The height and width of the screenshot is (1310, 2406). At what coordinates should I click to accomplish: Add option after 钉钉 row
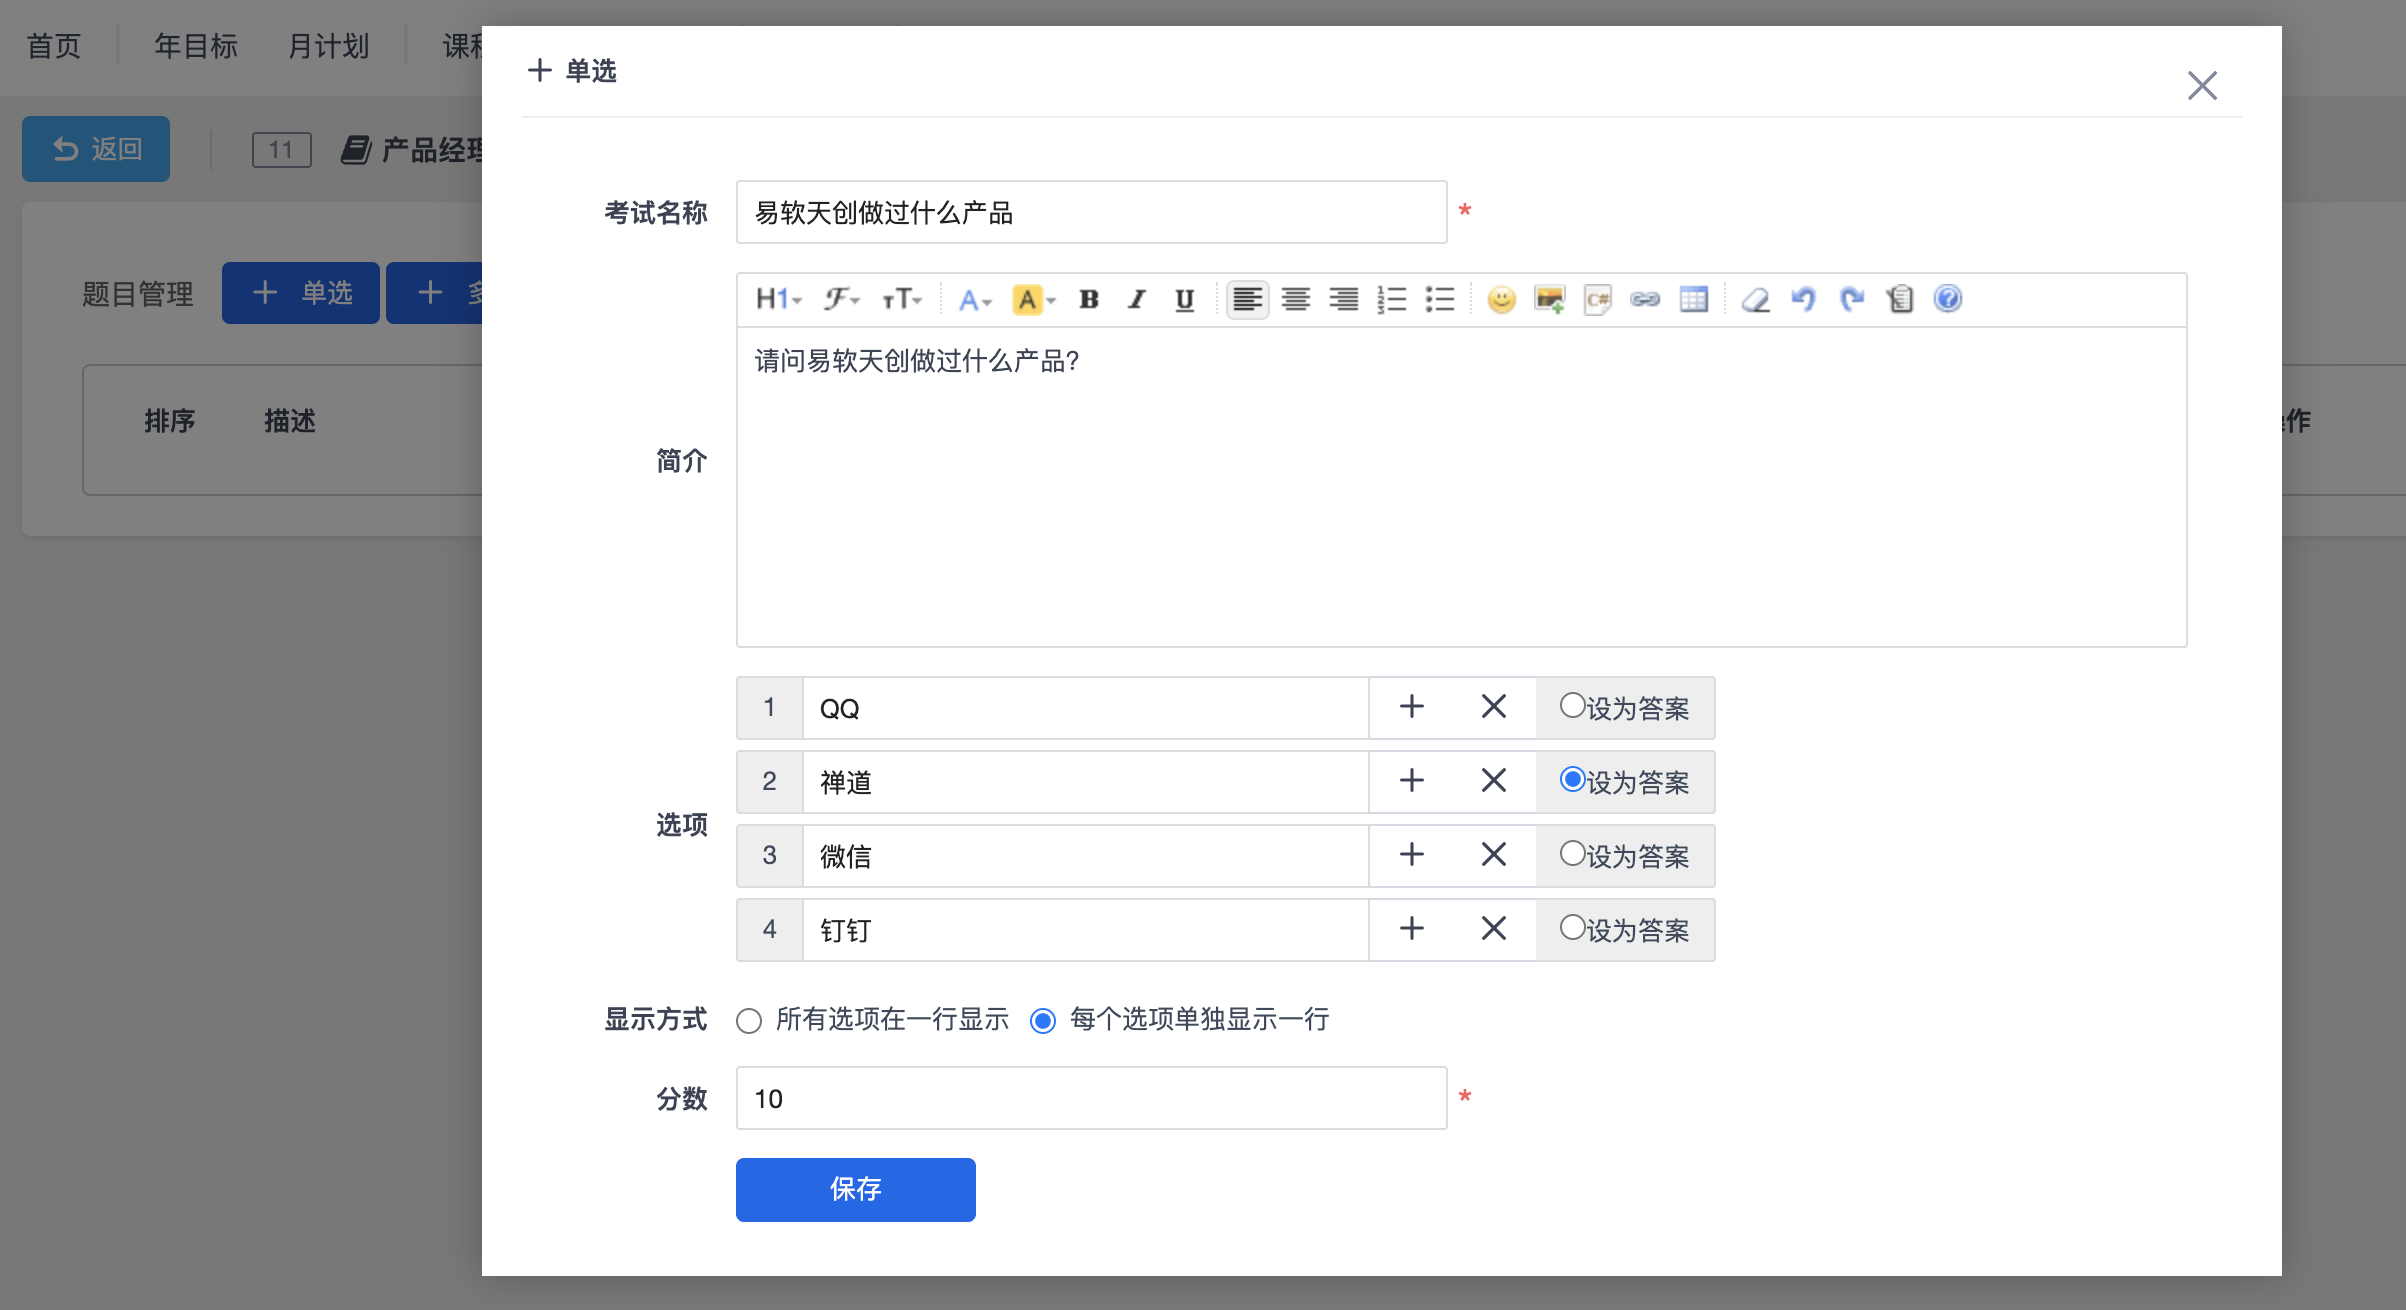[x=1411, y=929]
